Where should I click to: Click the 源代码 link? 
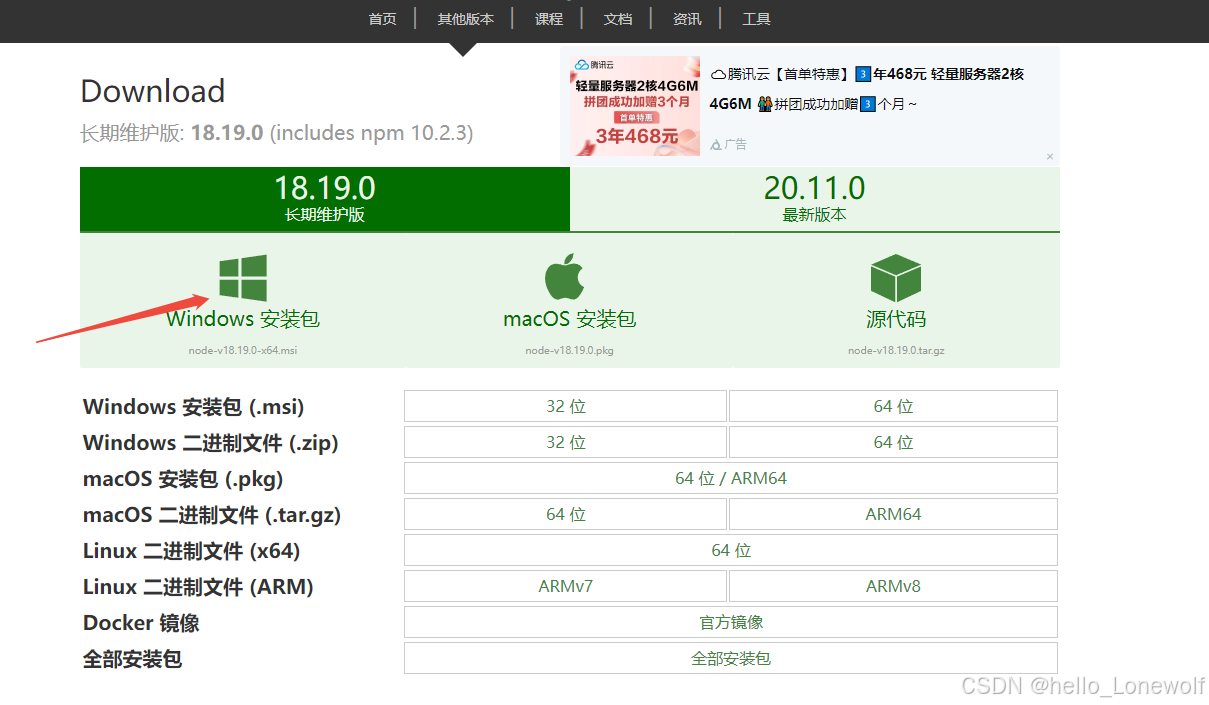point(896,319)
